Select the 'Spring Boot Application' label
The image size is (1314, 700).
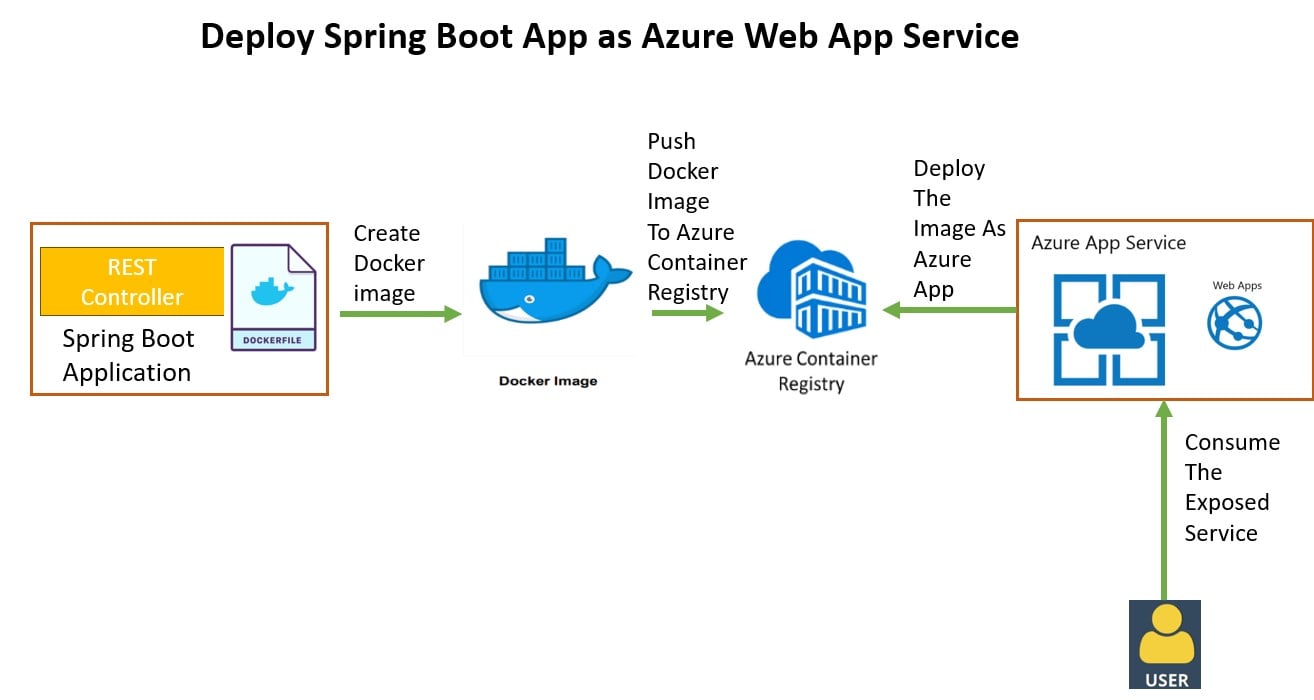pyautogui.click(x=127, y=355)
